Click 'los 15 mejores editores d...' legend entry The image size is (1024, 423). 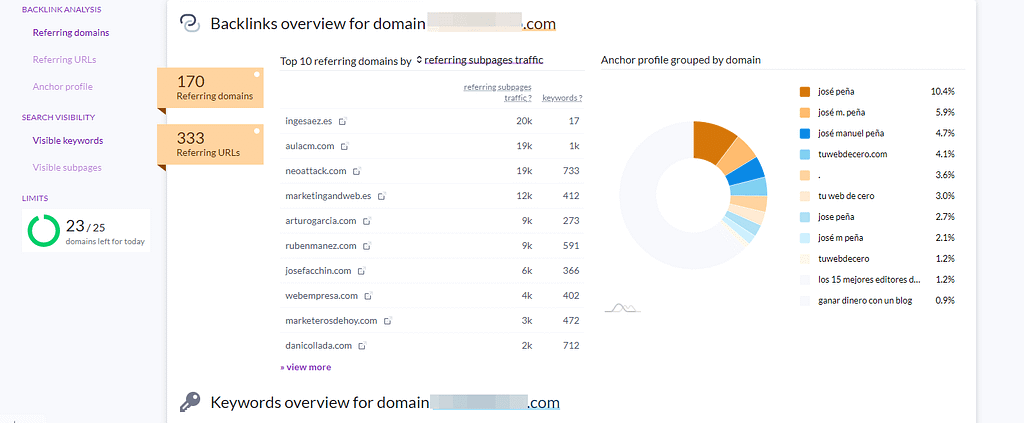[869, 279]
